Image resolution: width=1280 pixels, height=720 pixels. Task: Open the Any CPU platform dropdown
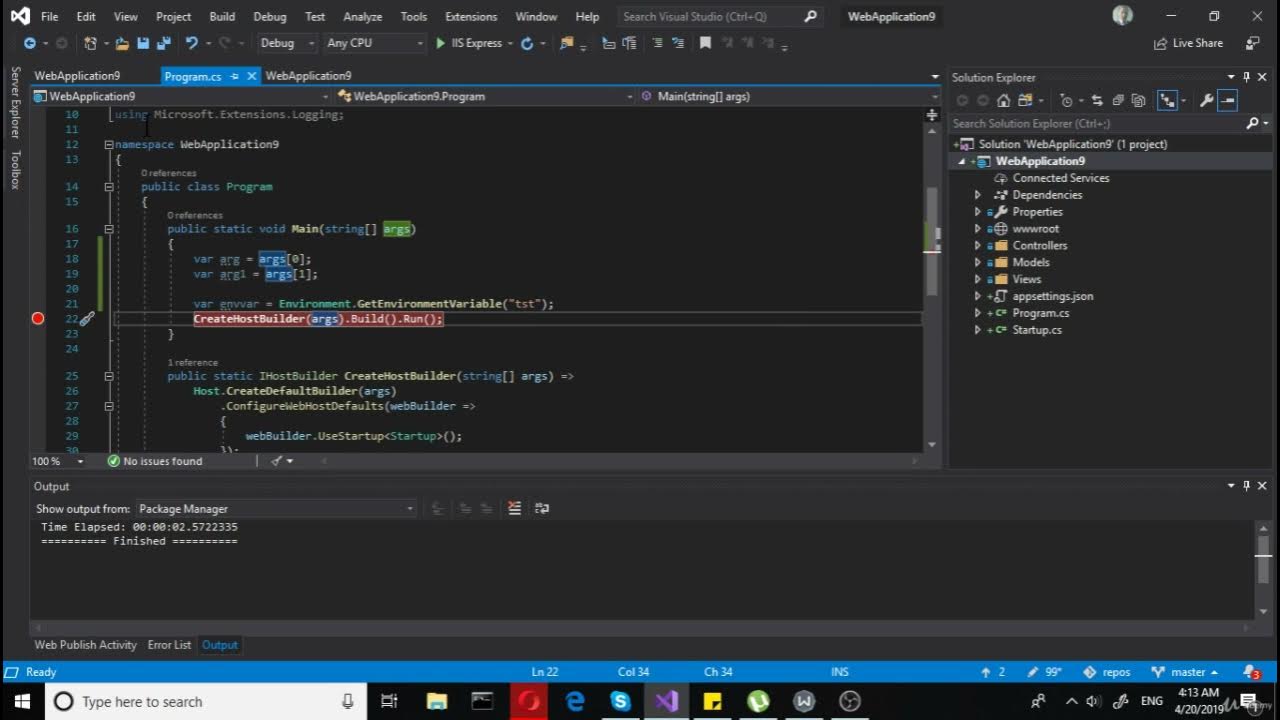click(x=375, y=43)
